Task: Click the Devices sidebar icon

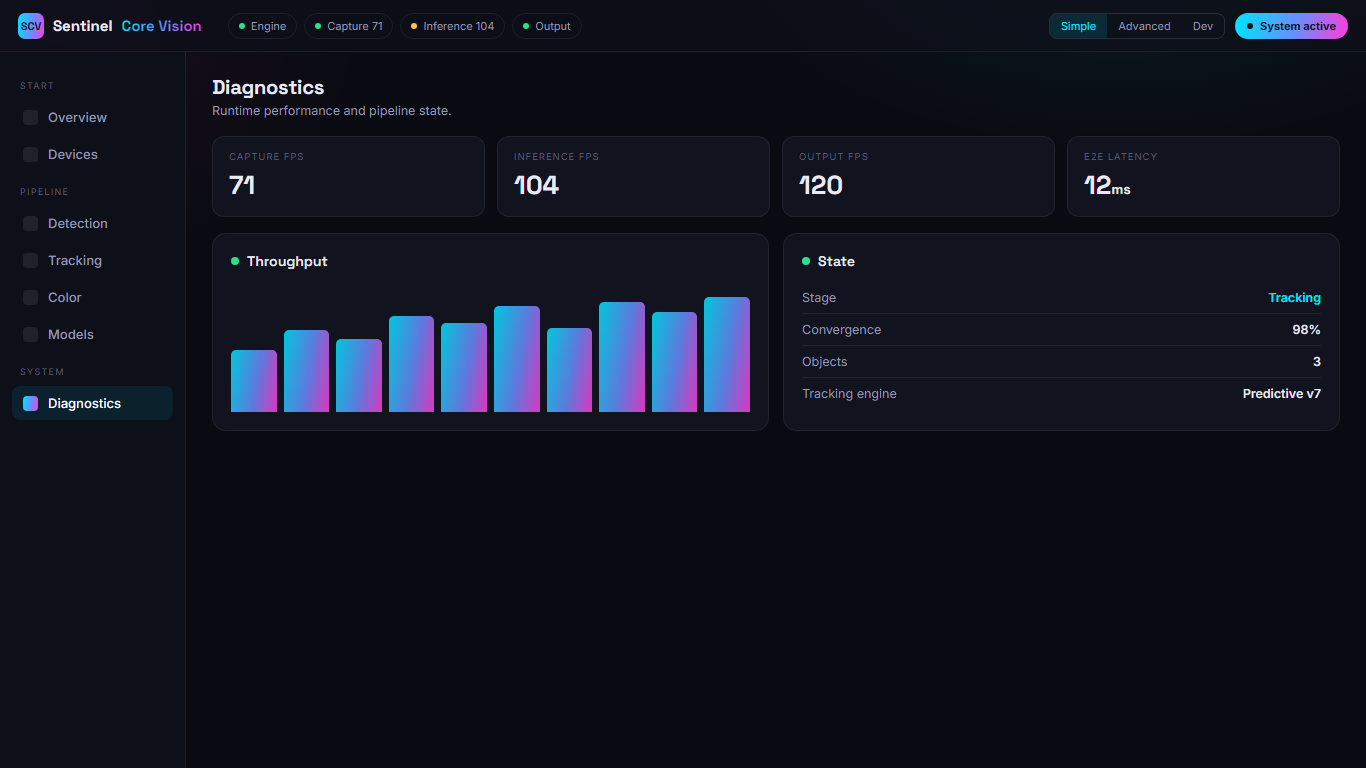Action: [x=31, y=155]
